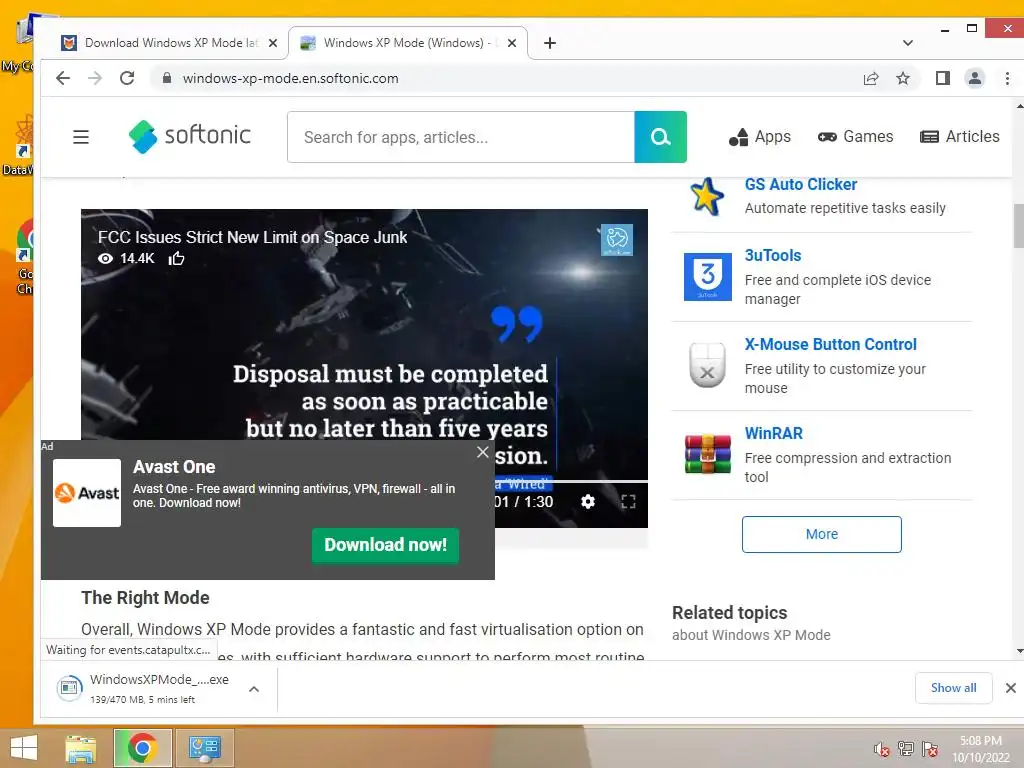Click the video title 'FCC Issues Strict New Limit'
This screenshot has height=768, width=1024.
tap(252, 237)
